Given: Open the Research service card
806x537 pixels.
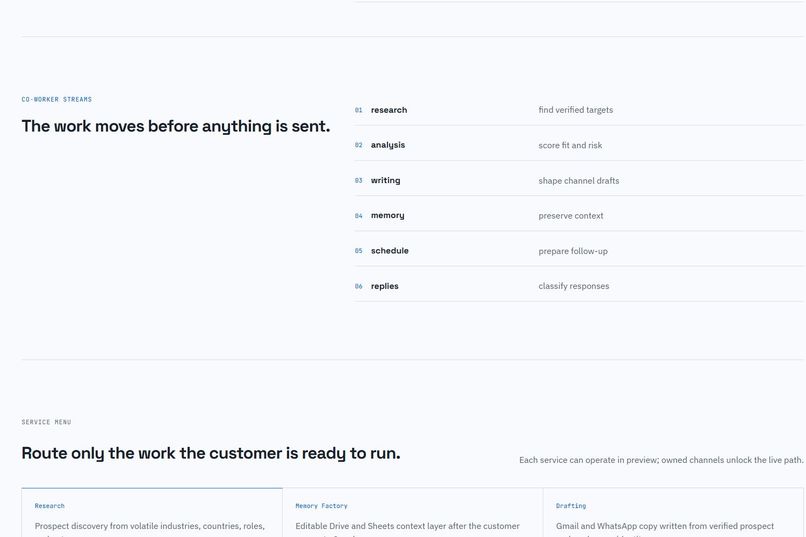Looking at the screenshot, I should click(x=152, y=512).
